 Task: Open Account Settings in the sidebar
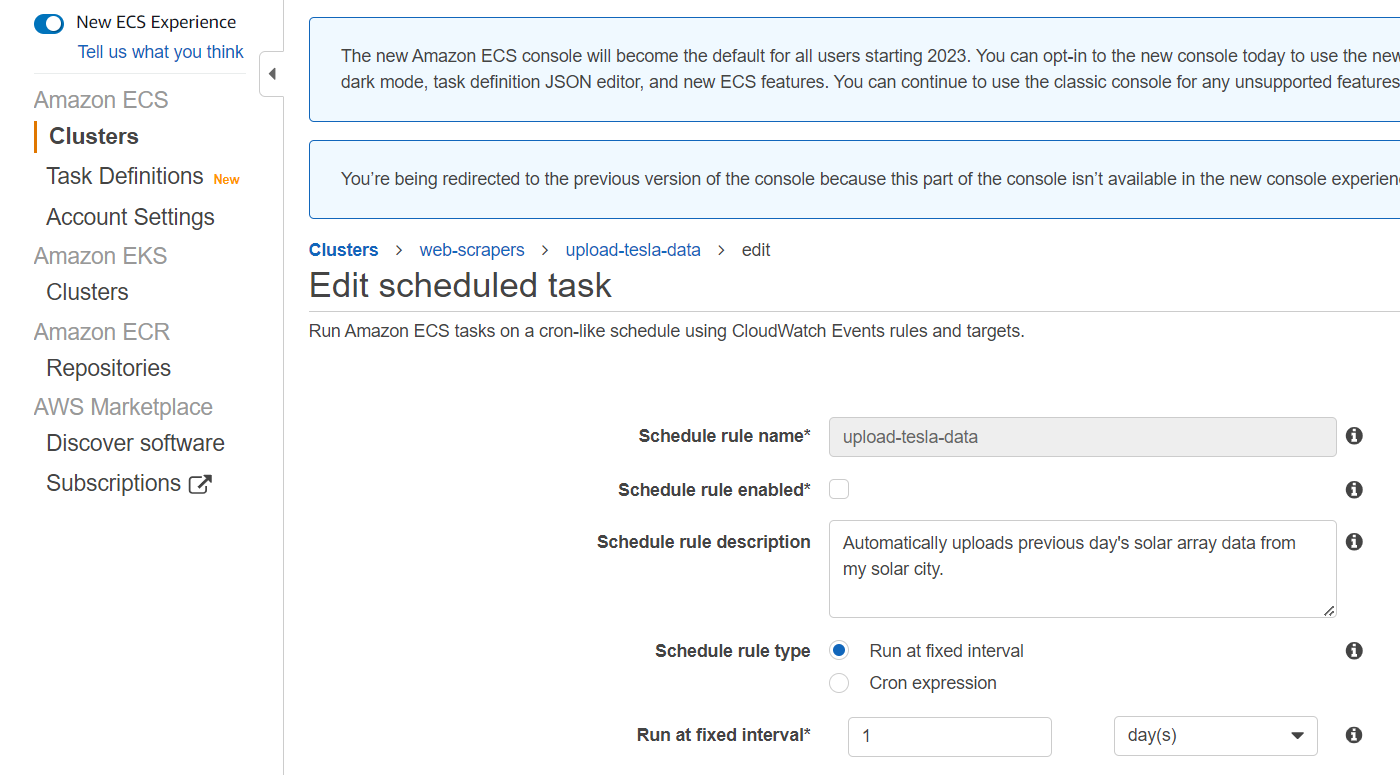point(130,217)
